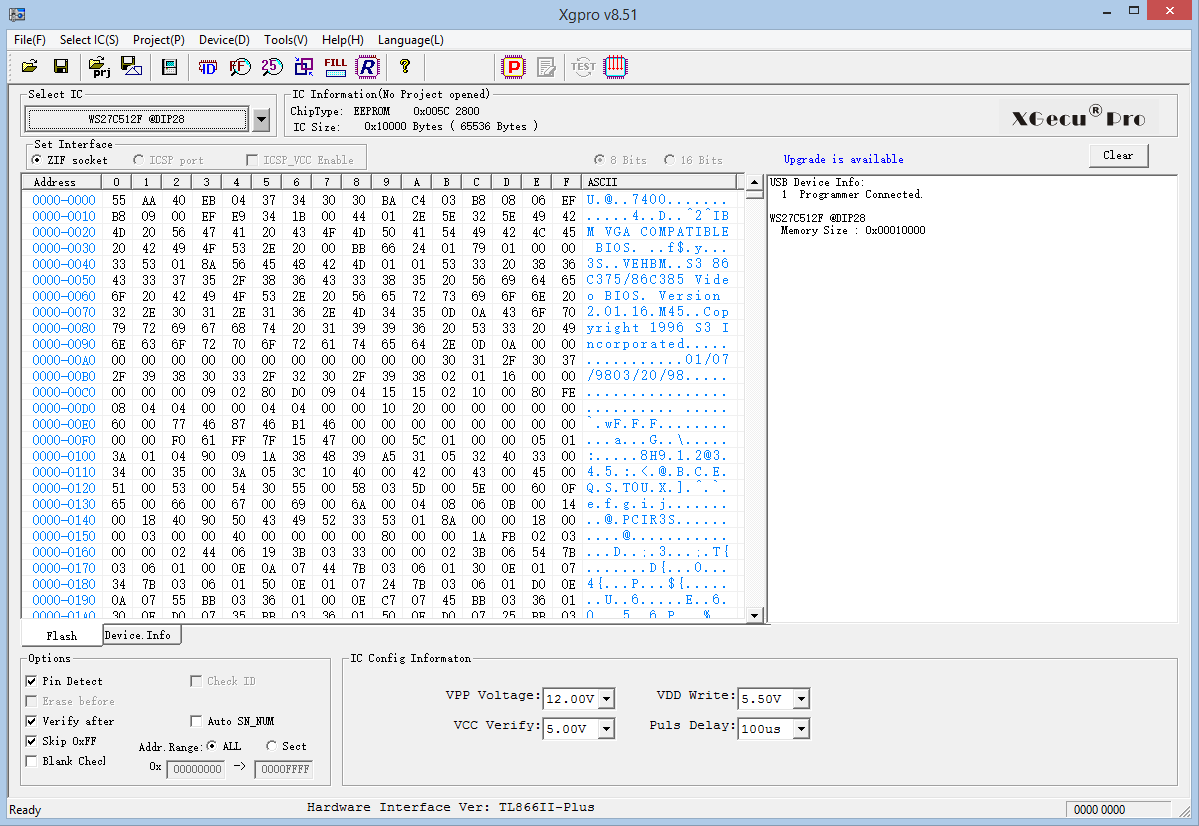Open Select IC(S) menu
Image resolution: width=1199 pixels, height=826 pixels.
pyautogui.click(x=89, y=40)
